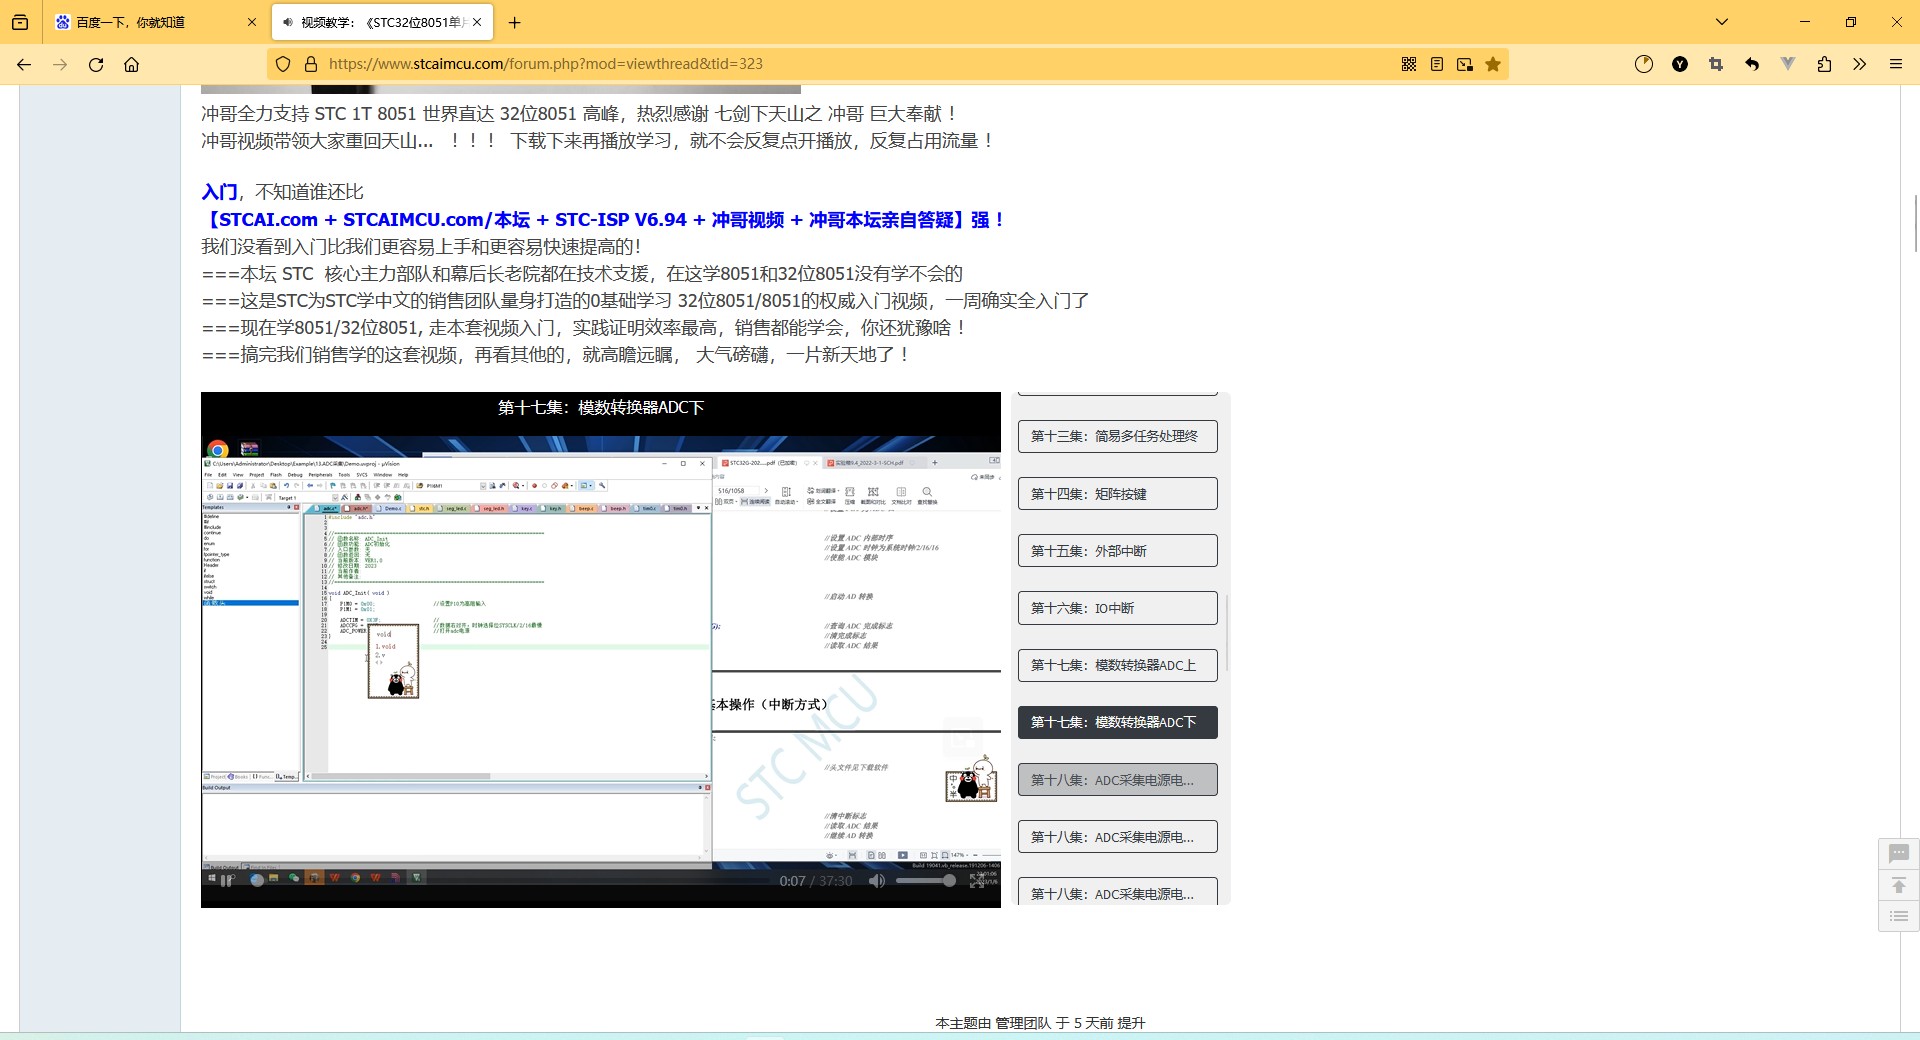Play the highlighted grey 第十八集: ADC采集电源电 episode

(x=1118, y=780)
